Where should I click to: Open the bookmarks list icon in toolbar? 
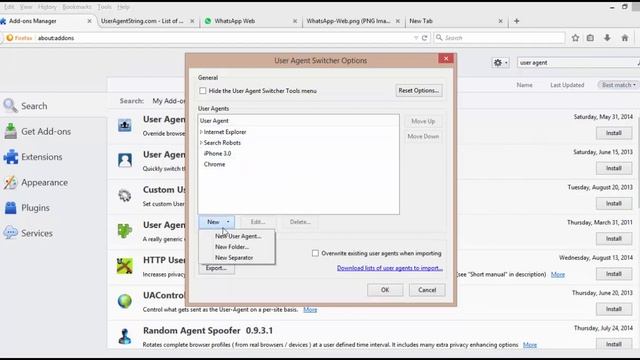coord(590,38)
